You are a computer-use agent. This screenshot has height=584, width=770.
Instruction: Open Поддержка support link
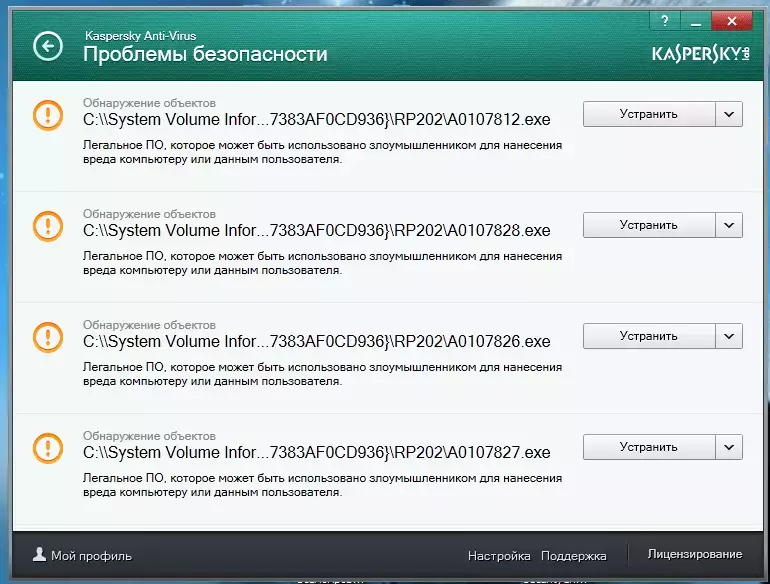pos(574,556)
